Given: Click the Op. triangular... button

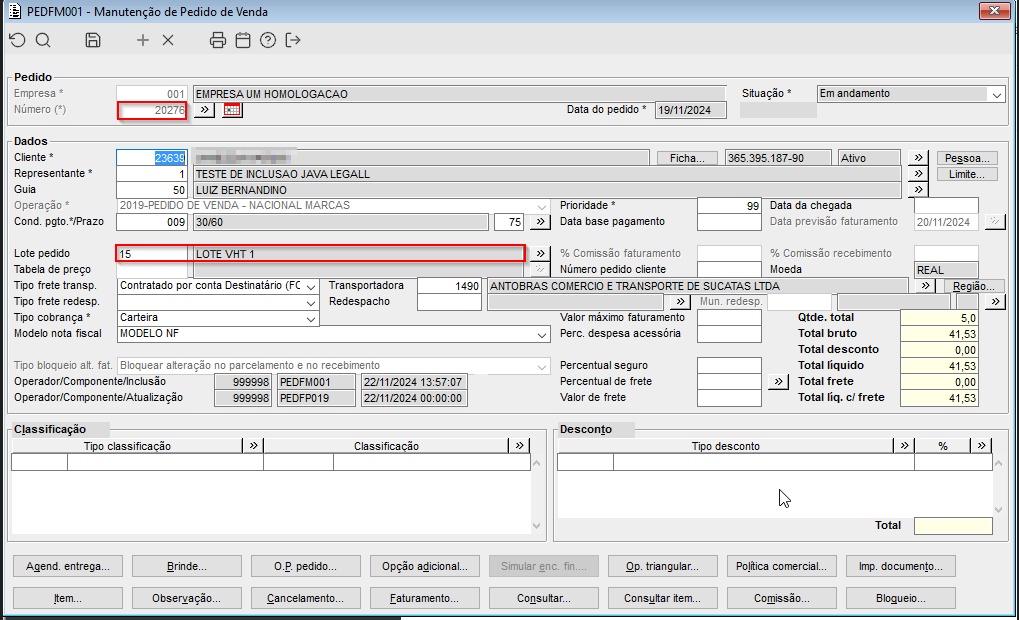Looking at the screenshot, I should [x=663, y=566].
